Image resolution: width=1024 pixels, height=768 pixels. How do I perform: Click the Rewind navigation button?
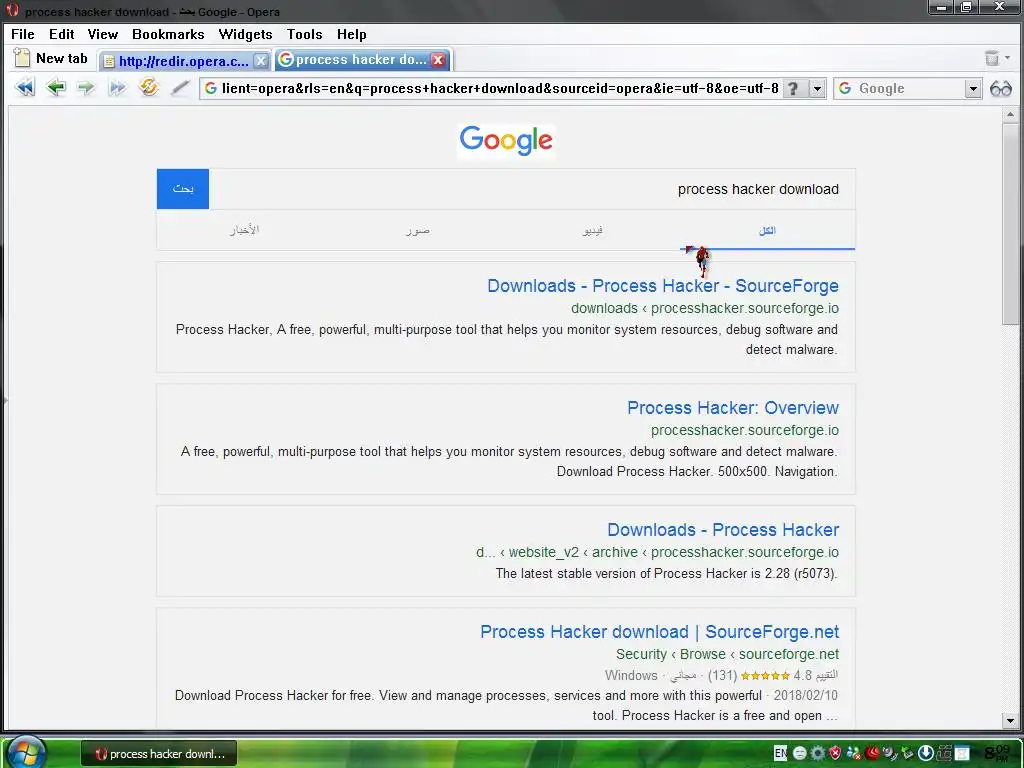coord(25,88)
